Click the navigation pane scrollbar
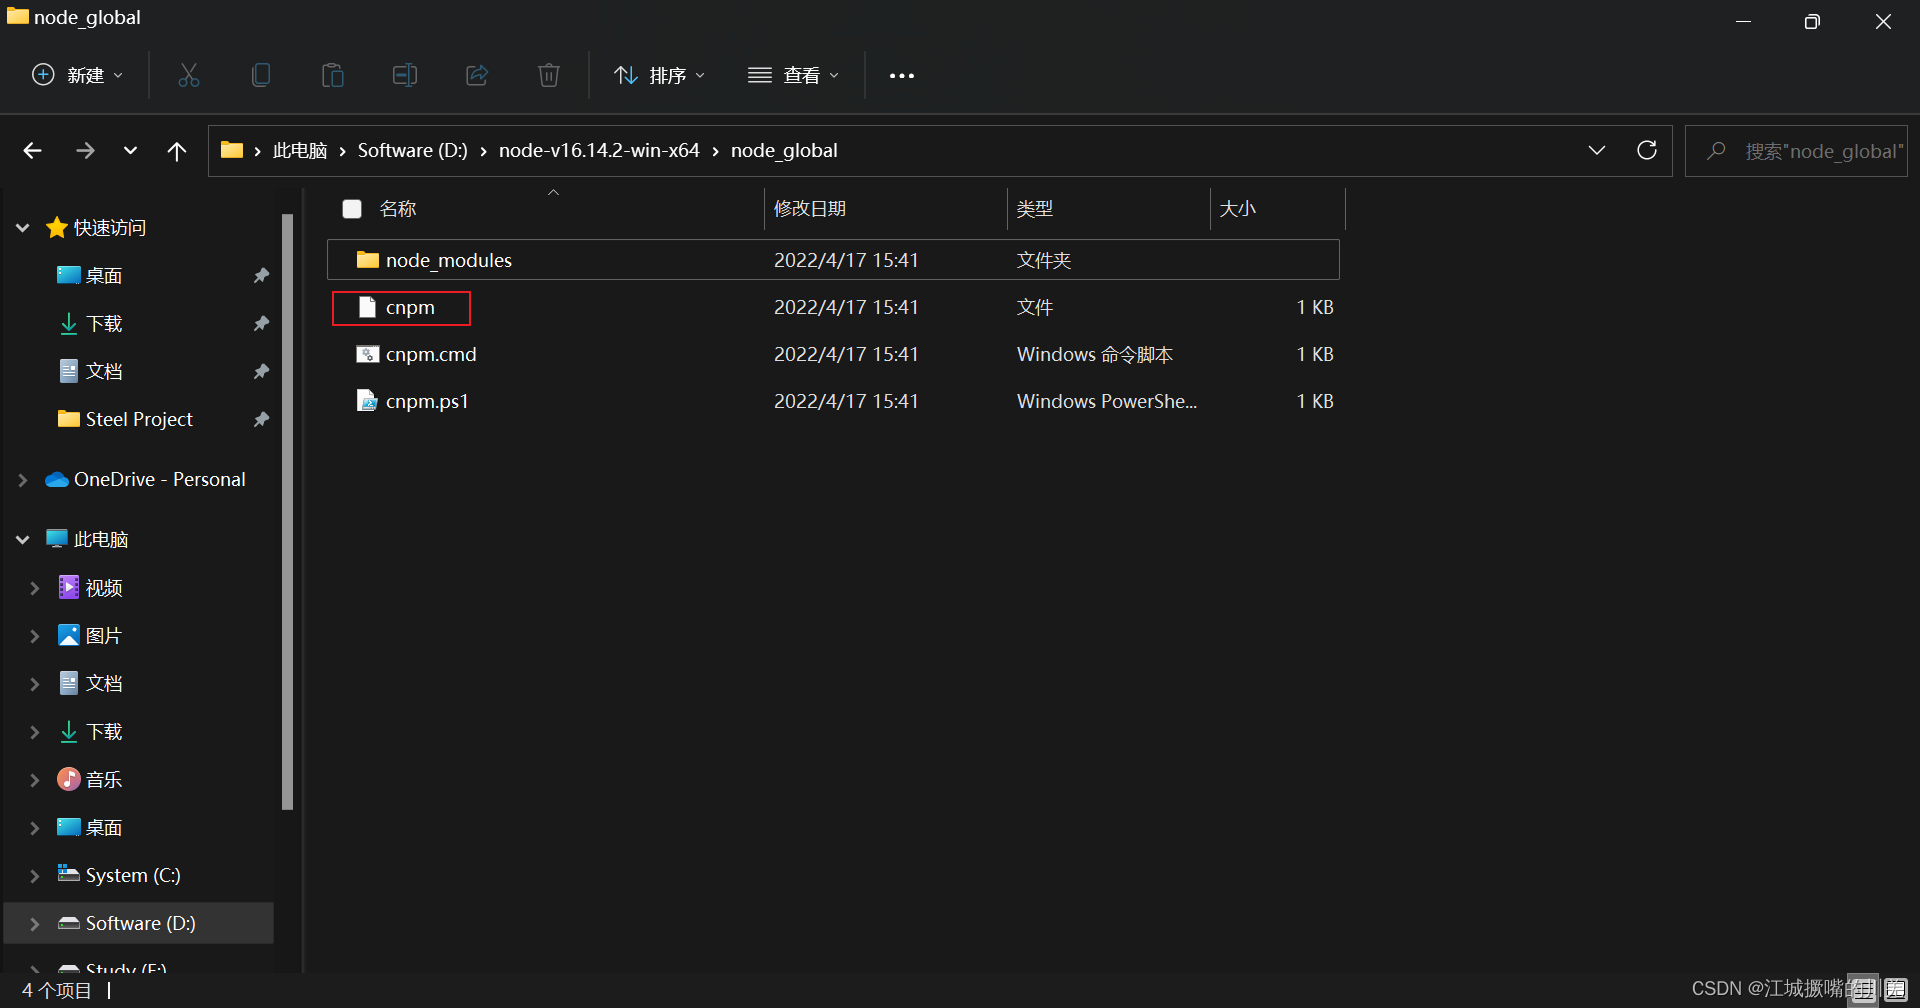The height and width of the screenshot is (1008, 1920). click(288, 512)
